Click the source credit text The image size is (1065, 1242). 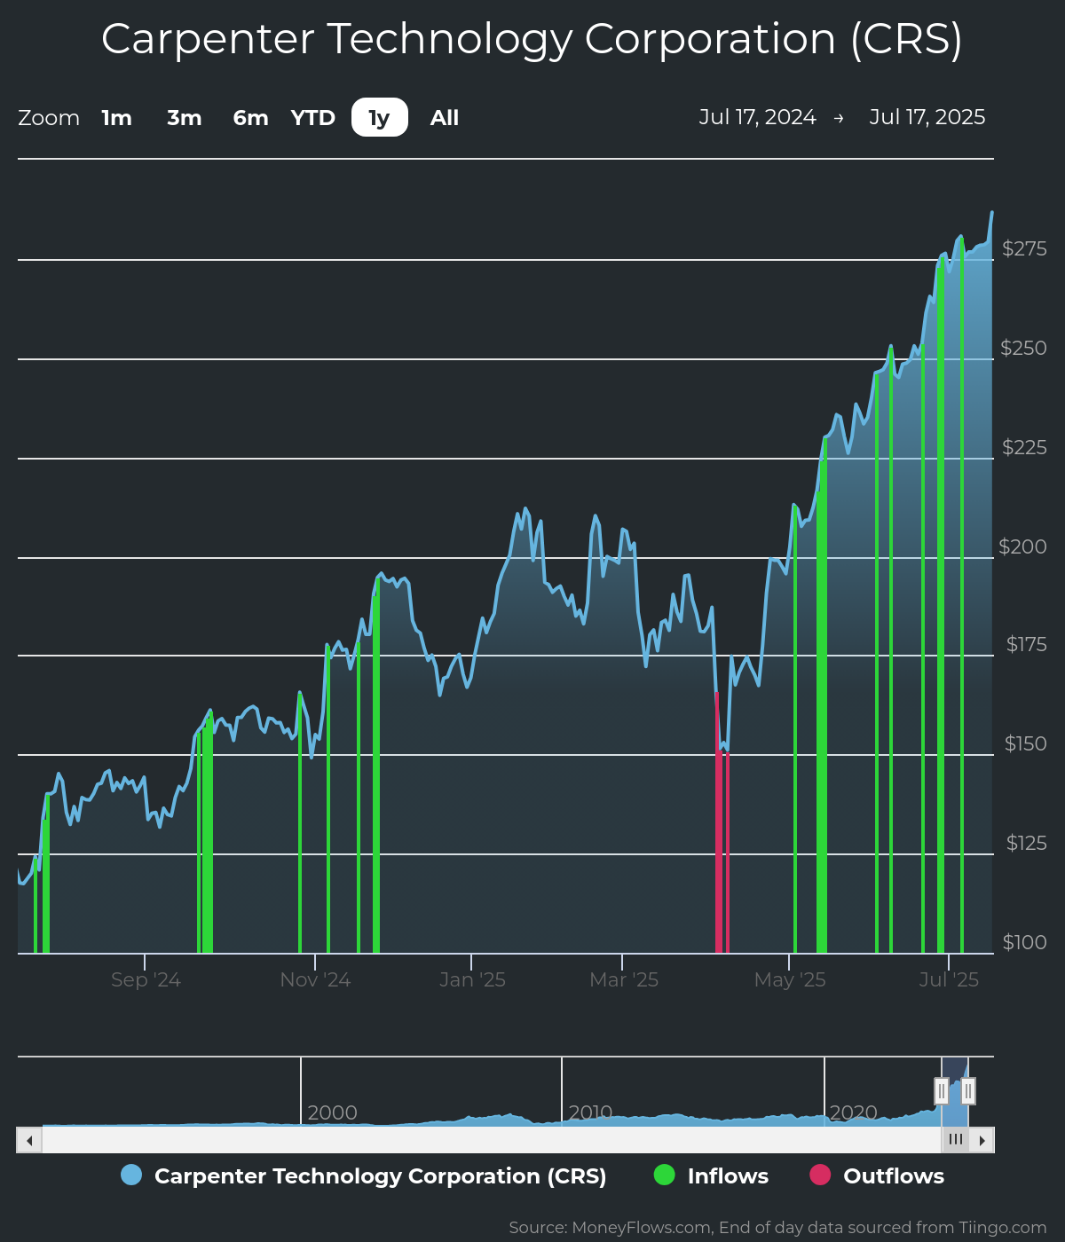click(x=778, y=1227)
